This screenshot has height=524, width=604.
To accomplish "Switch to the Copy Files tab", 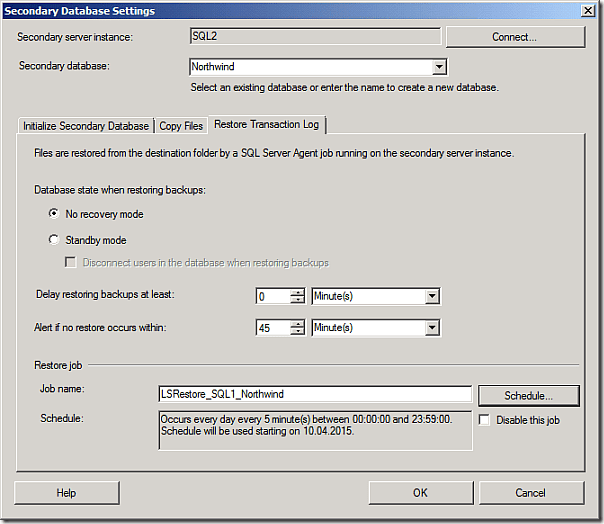I will click(x=181, y=126).
